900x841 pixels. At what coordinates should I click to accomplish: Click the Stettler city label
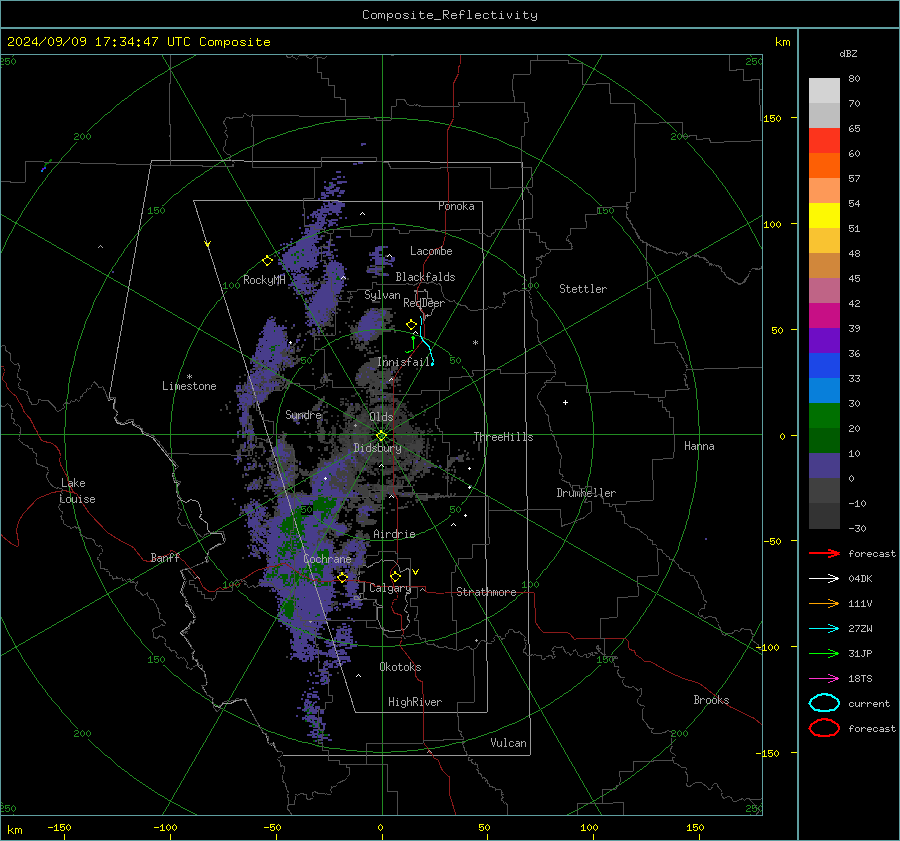(x=583, y=289)
